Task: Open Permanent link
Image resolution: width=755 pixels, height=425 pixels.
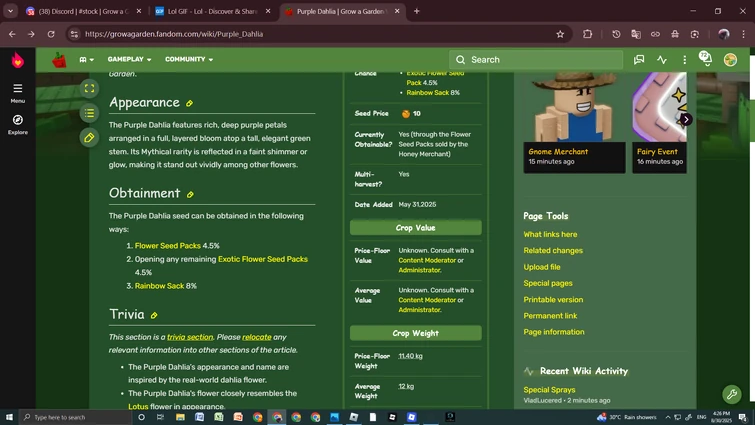Action: coord(550,316)
